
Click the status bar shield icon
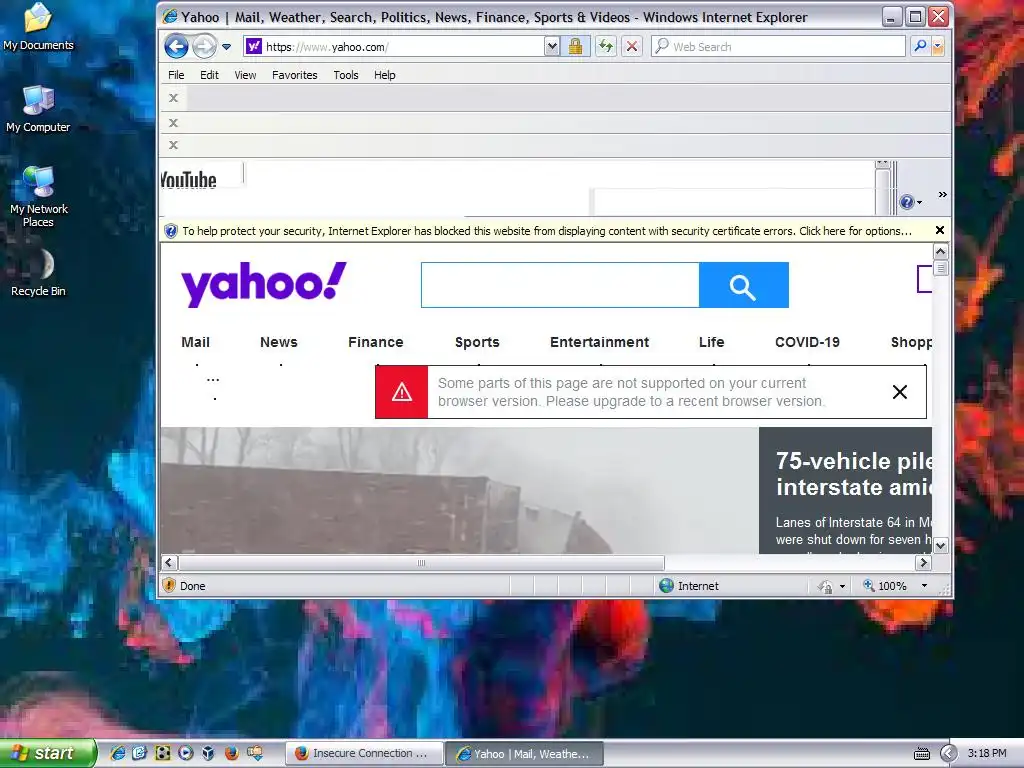pyautogui.click(x=169, y=585)
